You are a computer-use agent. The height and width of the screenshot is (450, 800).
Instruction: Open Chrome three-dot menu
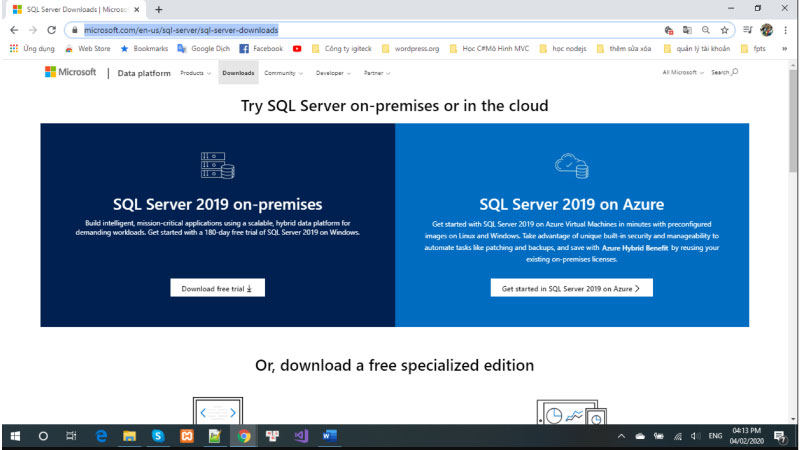(785, 30)
